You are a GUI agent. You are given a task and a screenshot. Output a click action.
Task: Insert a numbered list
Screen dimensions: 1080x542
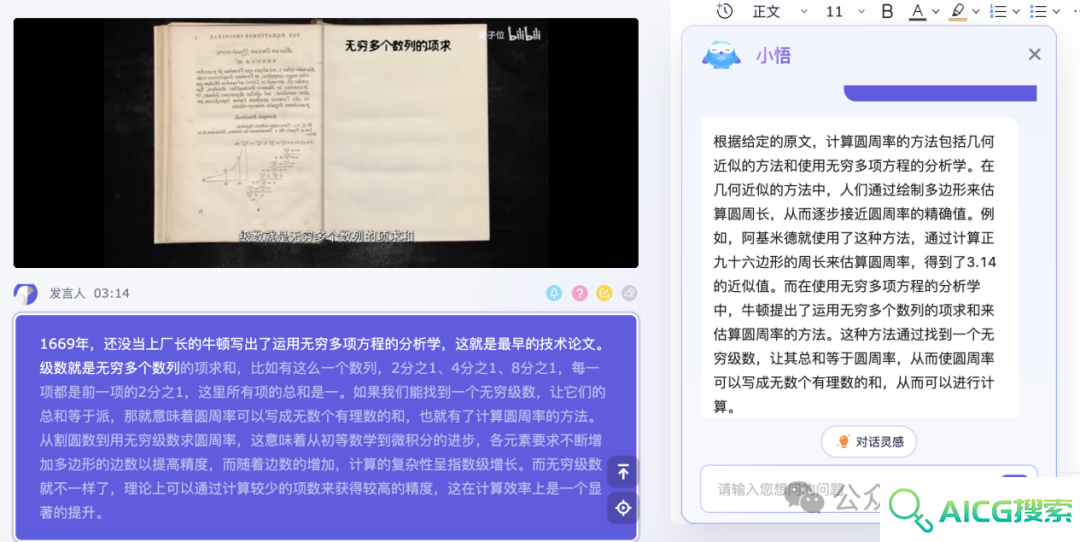click(997, 11)
